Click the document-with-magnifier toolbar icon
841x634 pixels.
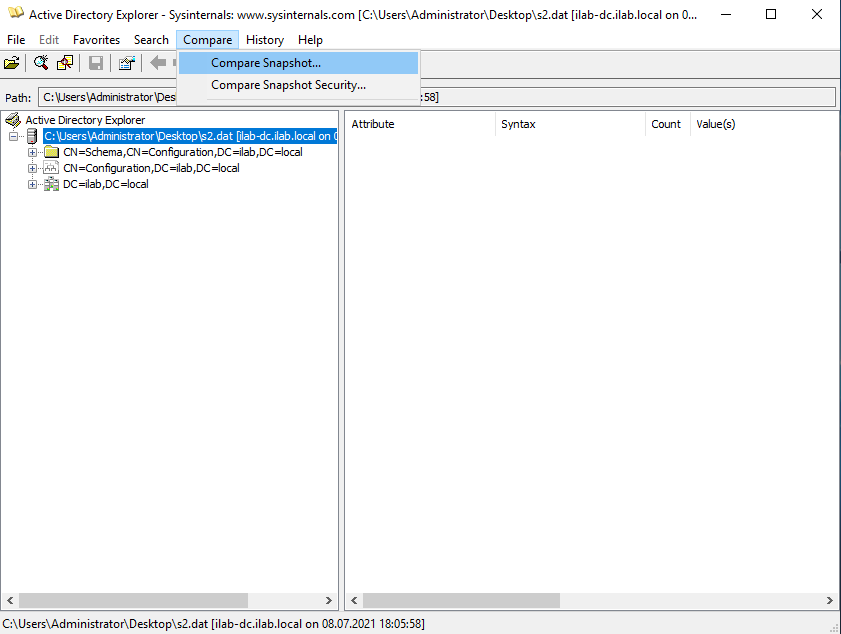coord(64,62)
